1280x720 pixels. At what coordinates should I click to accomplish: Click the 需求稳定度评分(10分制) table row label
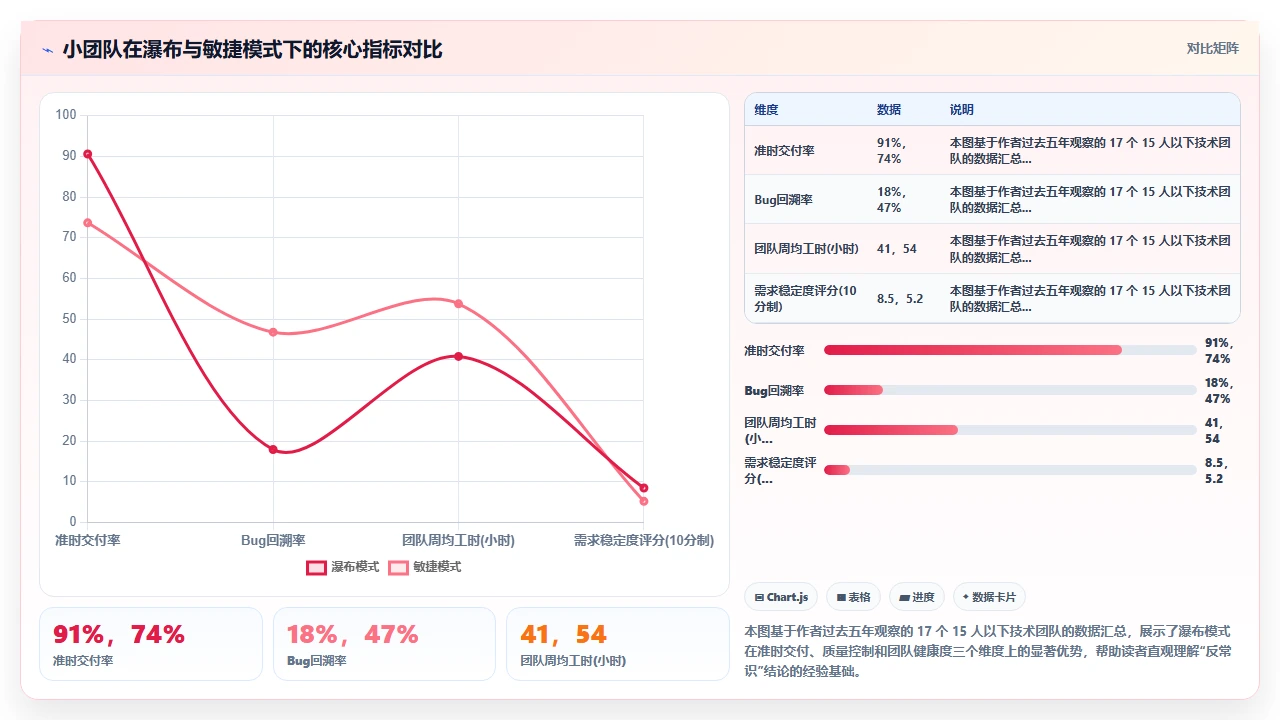pos(806,298)
